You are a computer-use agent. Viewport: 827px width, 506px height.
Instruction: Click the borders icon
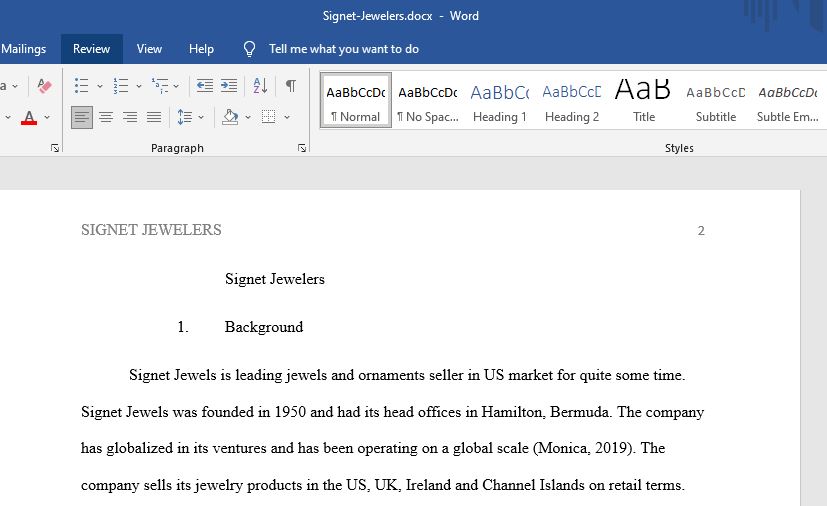click(x=268, y=117)
